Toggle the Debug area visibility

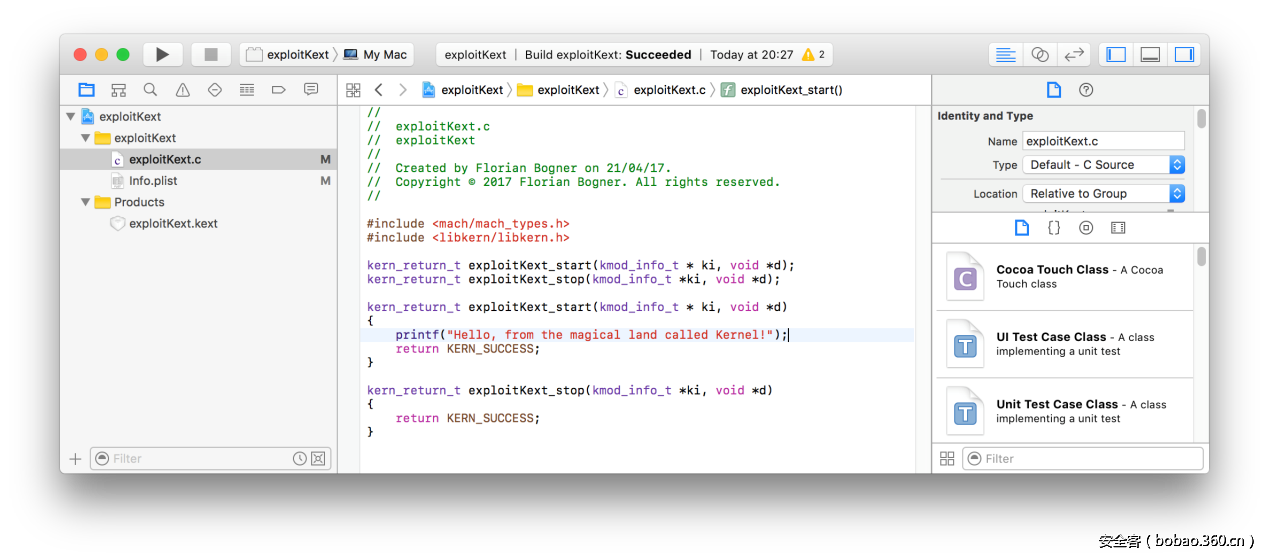coord(1150,55)
